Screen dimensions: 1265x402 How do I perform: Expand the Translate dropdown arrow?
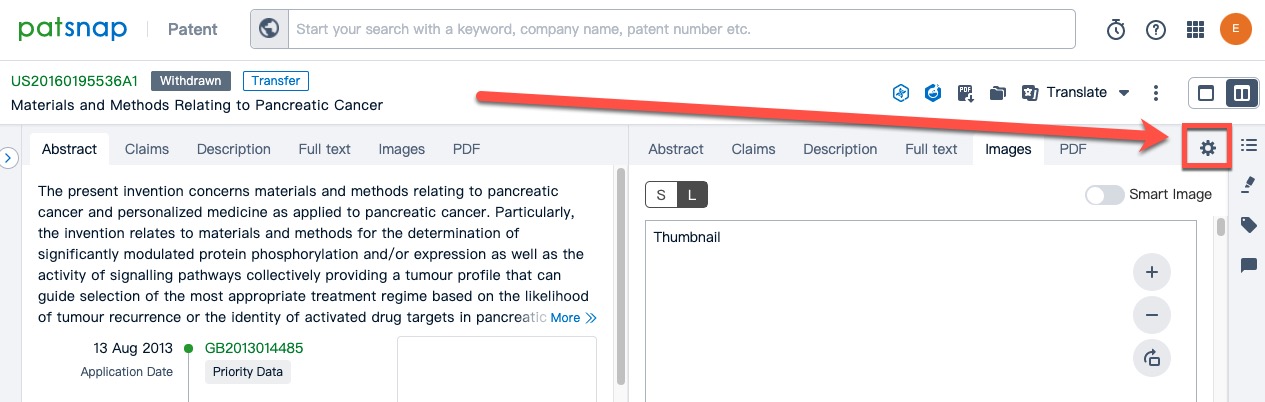[1124, 93]
